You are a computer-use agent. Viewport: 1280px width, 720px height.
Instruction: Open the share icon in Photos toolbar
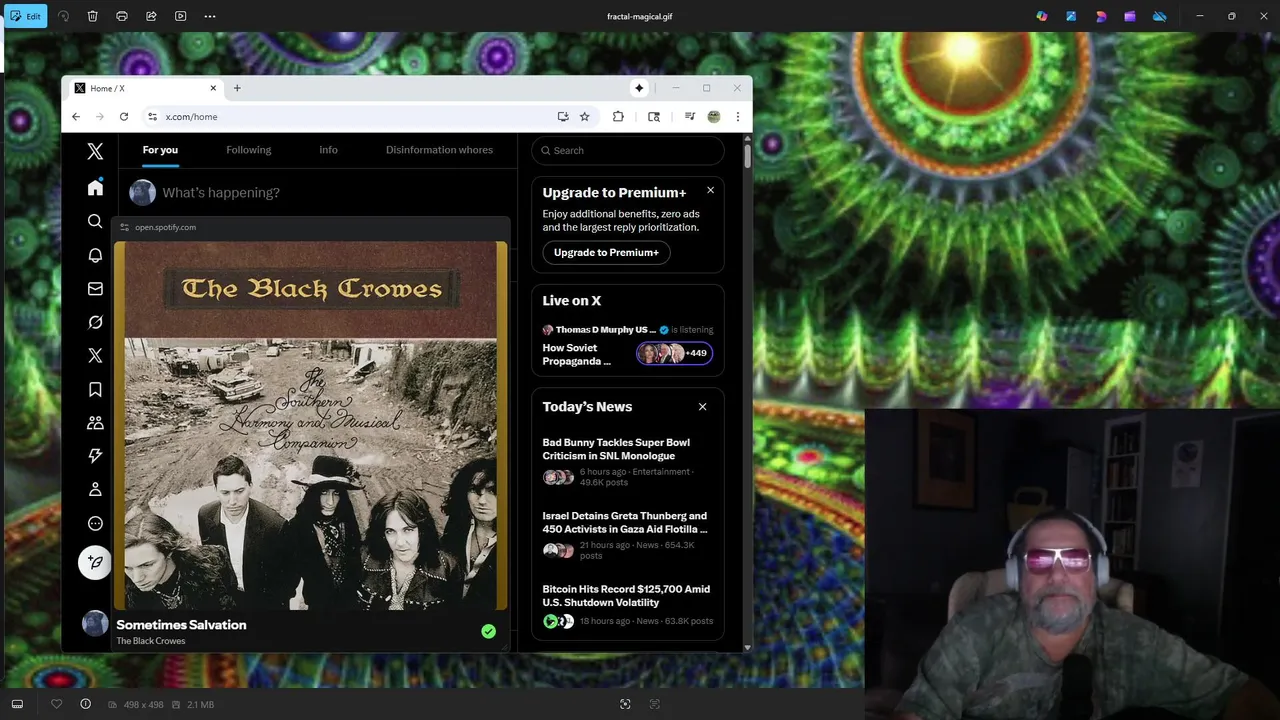point(151,16)
